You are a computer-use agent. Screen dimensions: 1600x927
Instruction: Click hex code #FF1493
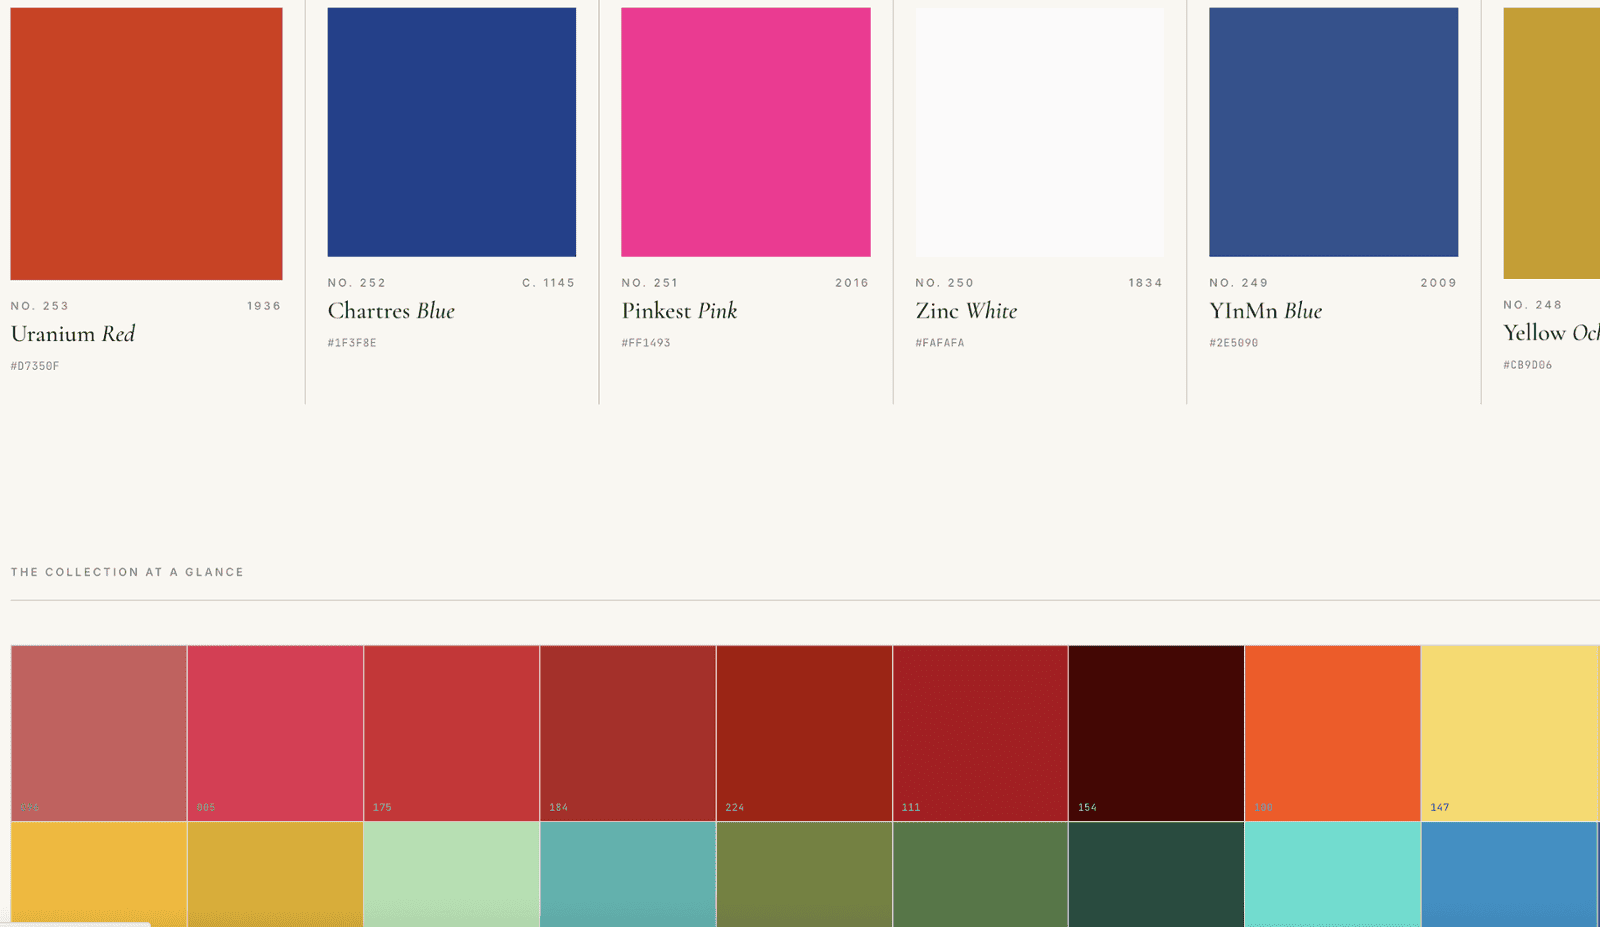(646, 343)
